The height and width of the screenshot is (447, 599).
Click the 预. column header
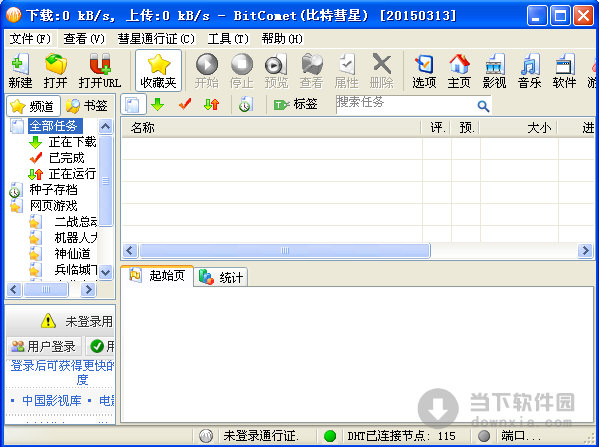[466, 128]
